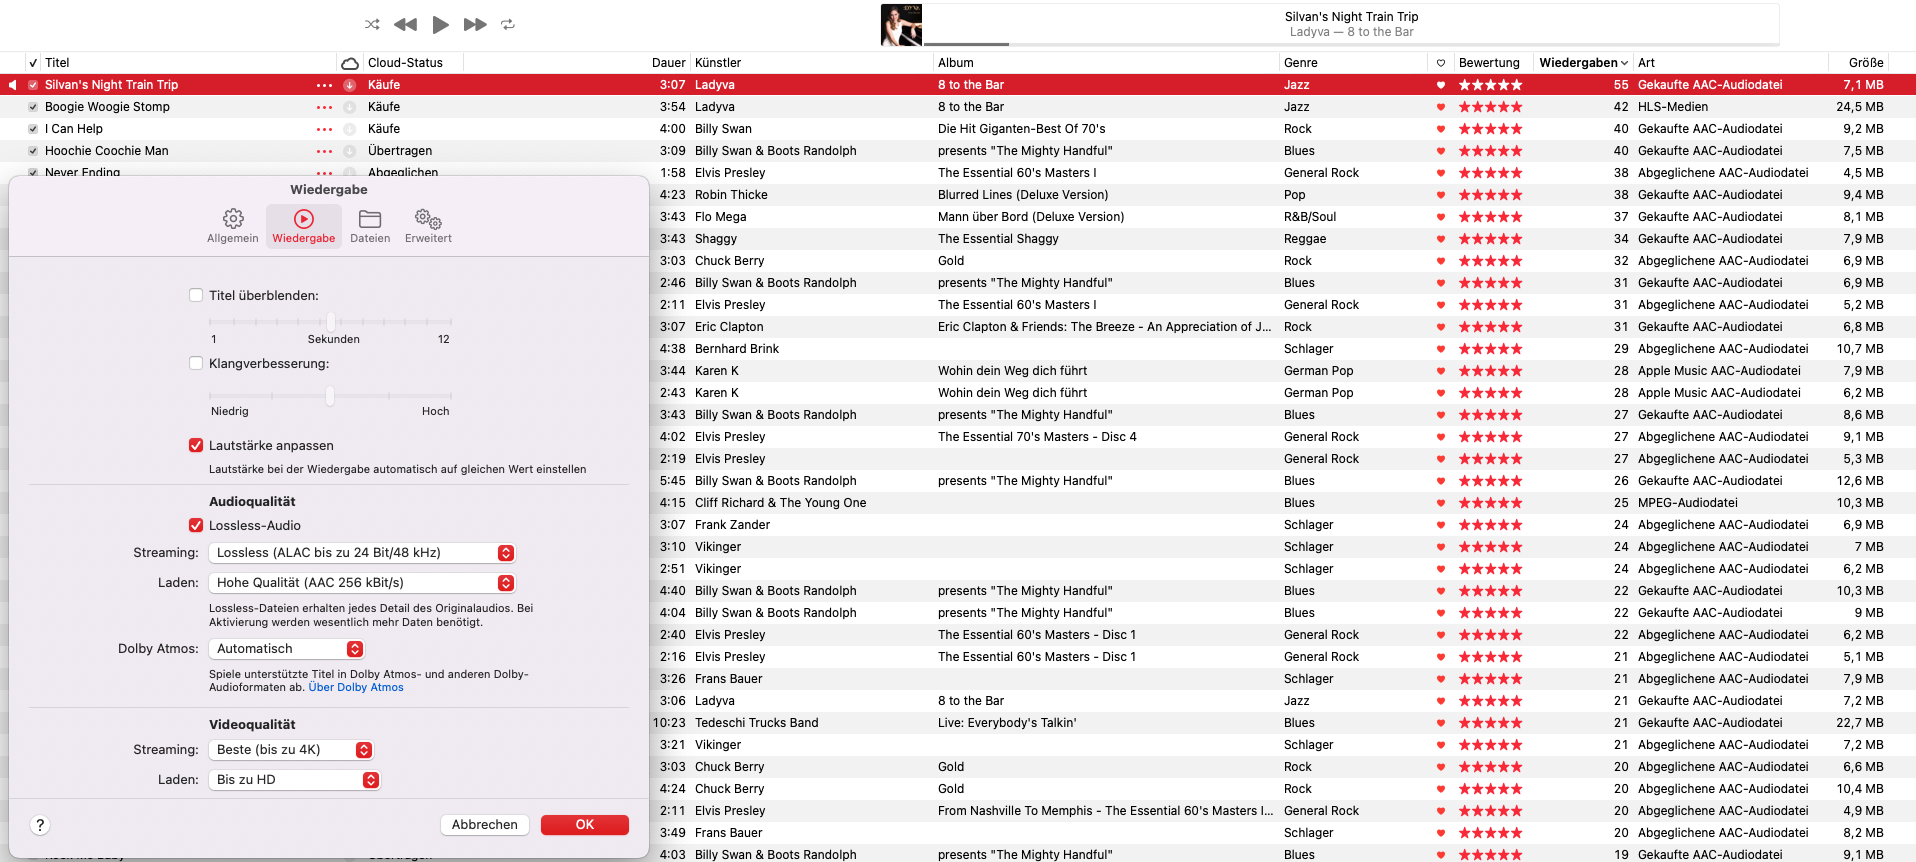The height and width of the screenshot is (862, 1916).
Task: Switch to the Dateien settings tab
Action: pyautogui.click(x=370, y=225)
